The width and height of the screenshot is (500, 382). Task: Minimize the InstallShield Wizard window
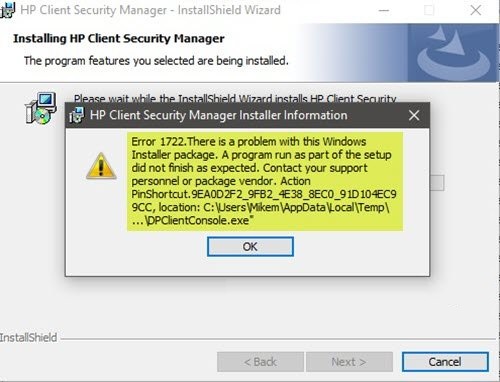(384, 10)
